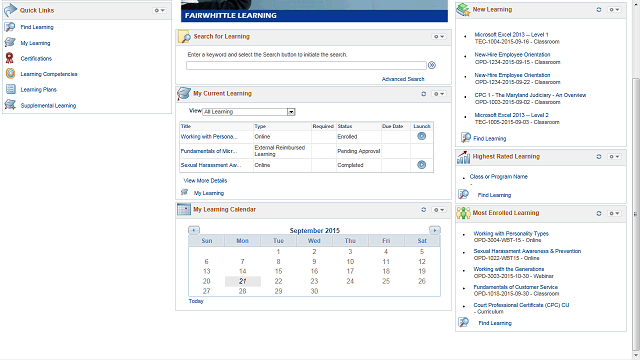Click the search icon beside the keyword field
Viewport: 640px width, 360px height.
point(432,65)
